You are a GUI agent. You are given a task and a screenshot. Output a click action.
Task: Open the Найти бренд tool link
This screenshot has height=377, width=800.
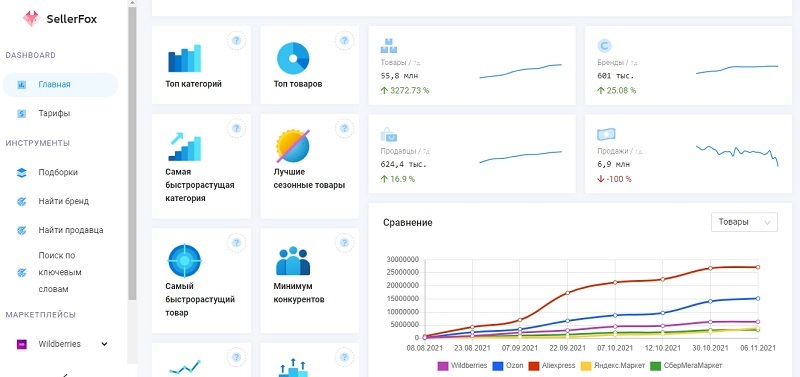click(63, 201)
